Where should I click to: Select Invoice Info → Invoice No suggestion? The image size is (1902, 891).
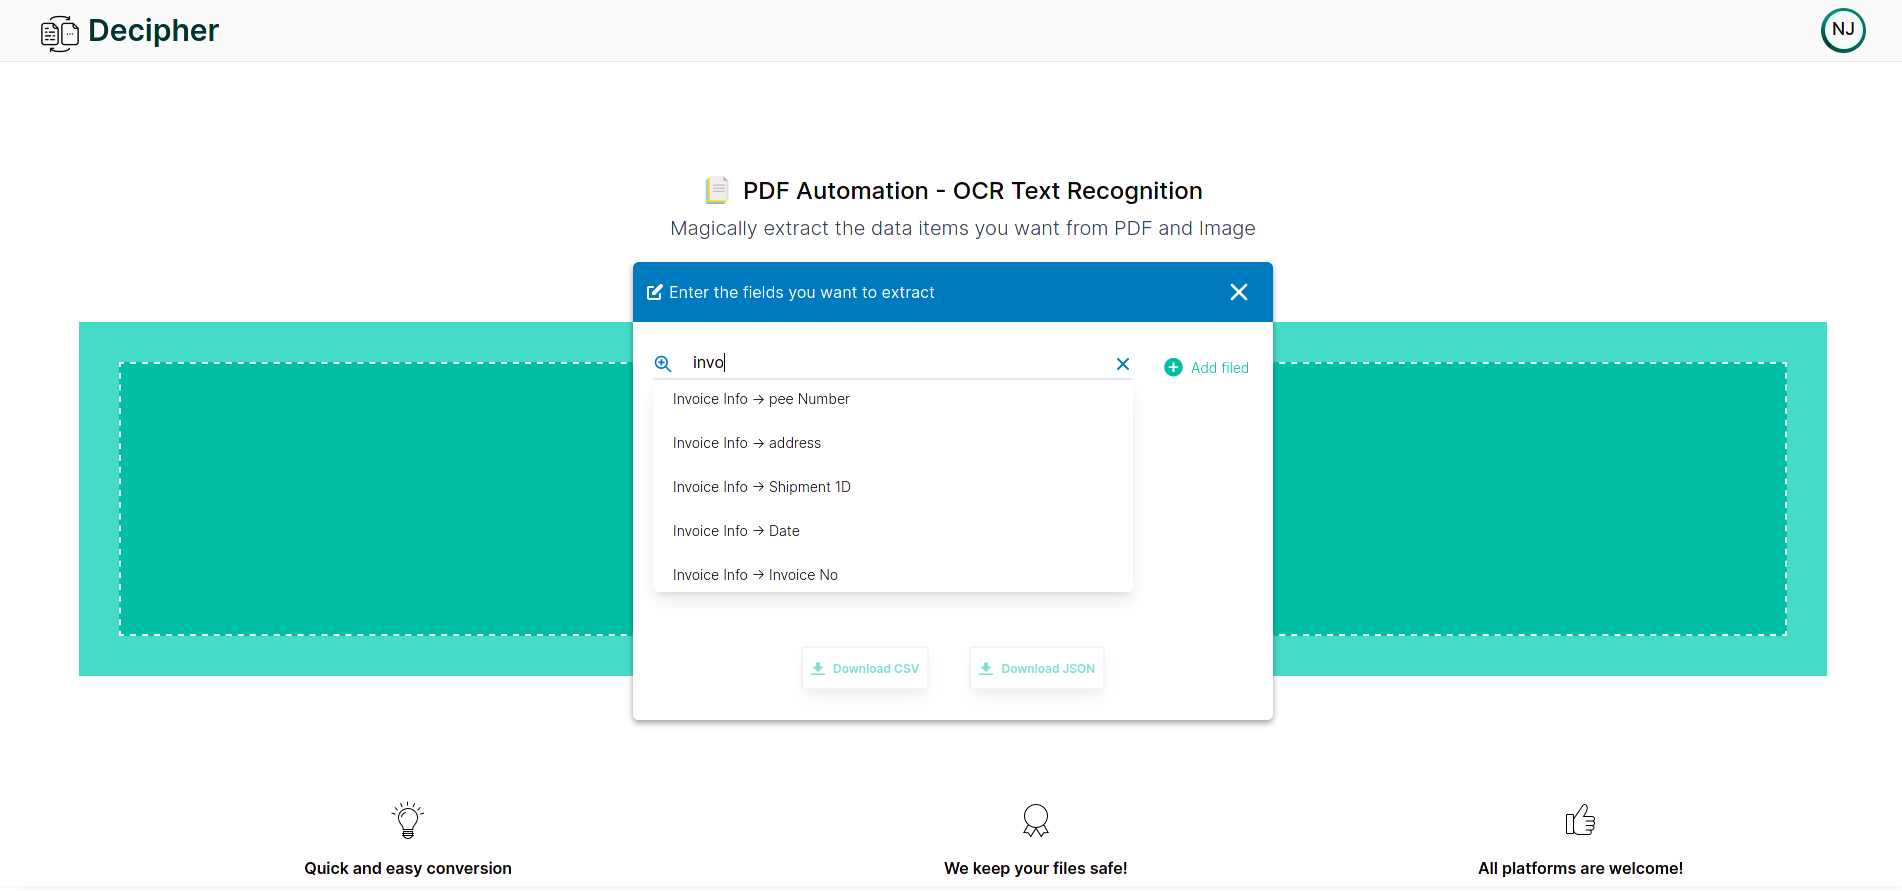pyautogui.click(x=893, y=575)
